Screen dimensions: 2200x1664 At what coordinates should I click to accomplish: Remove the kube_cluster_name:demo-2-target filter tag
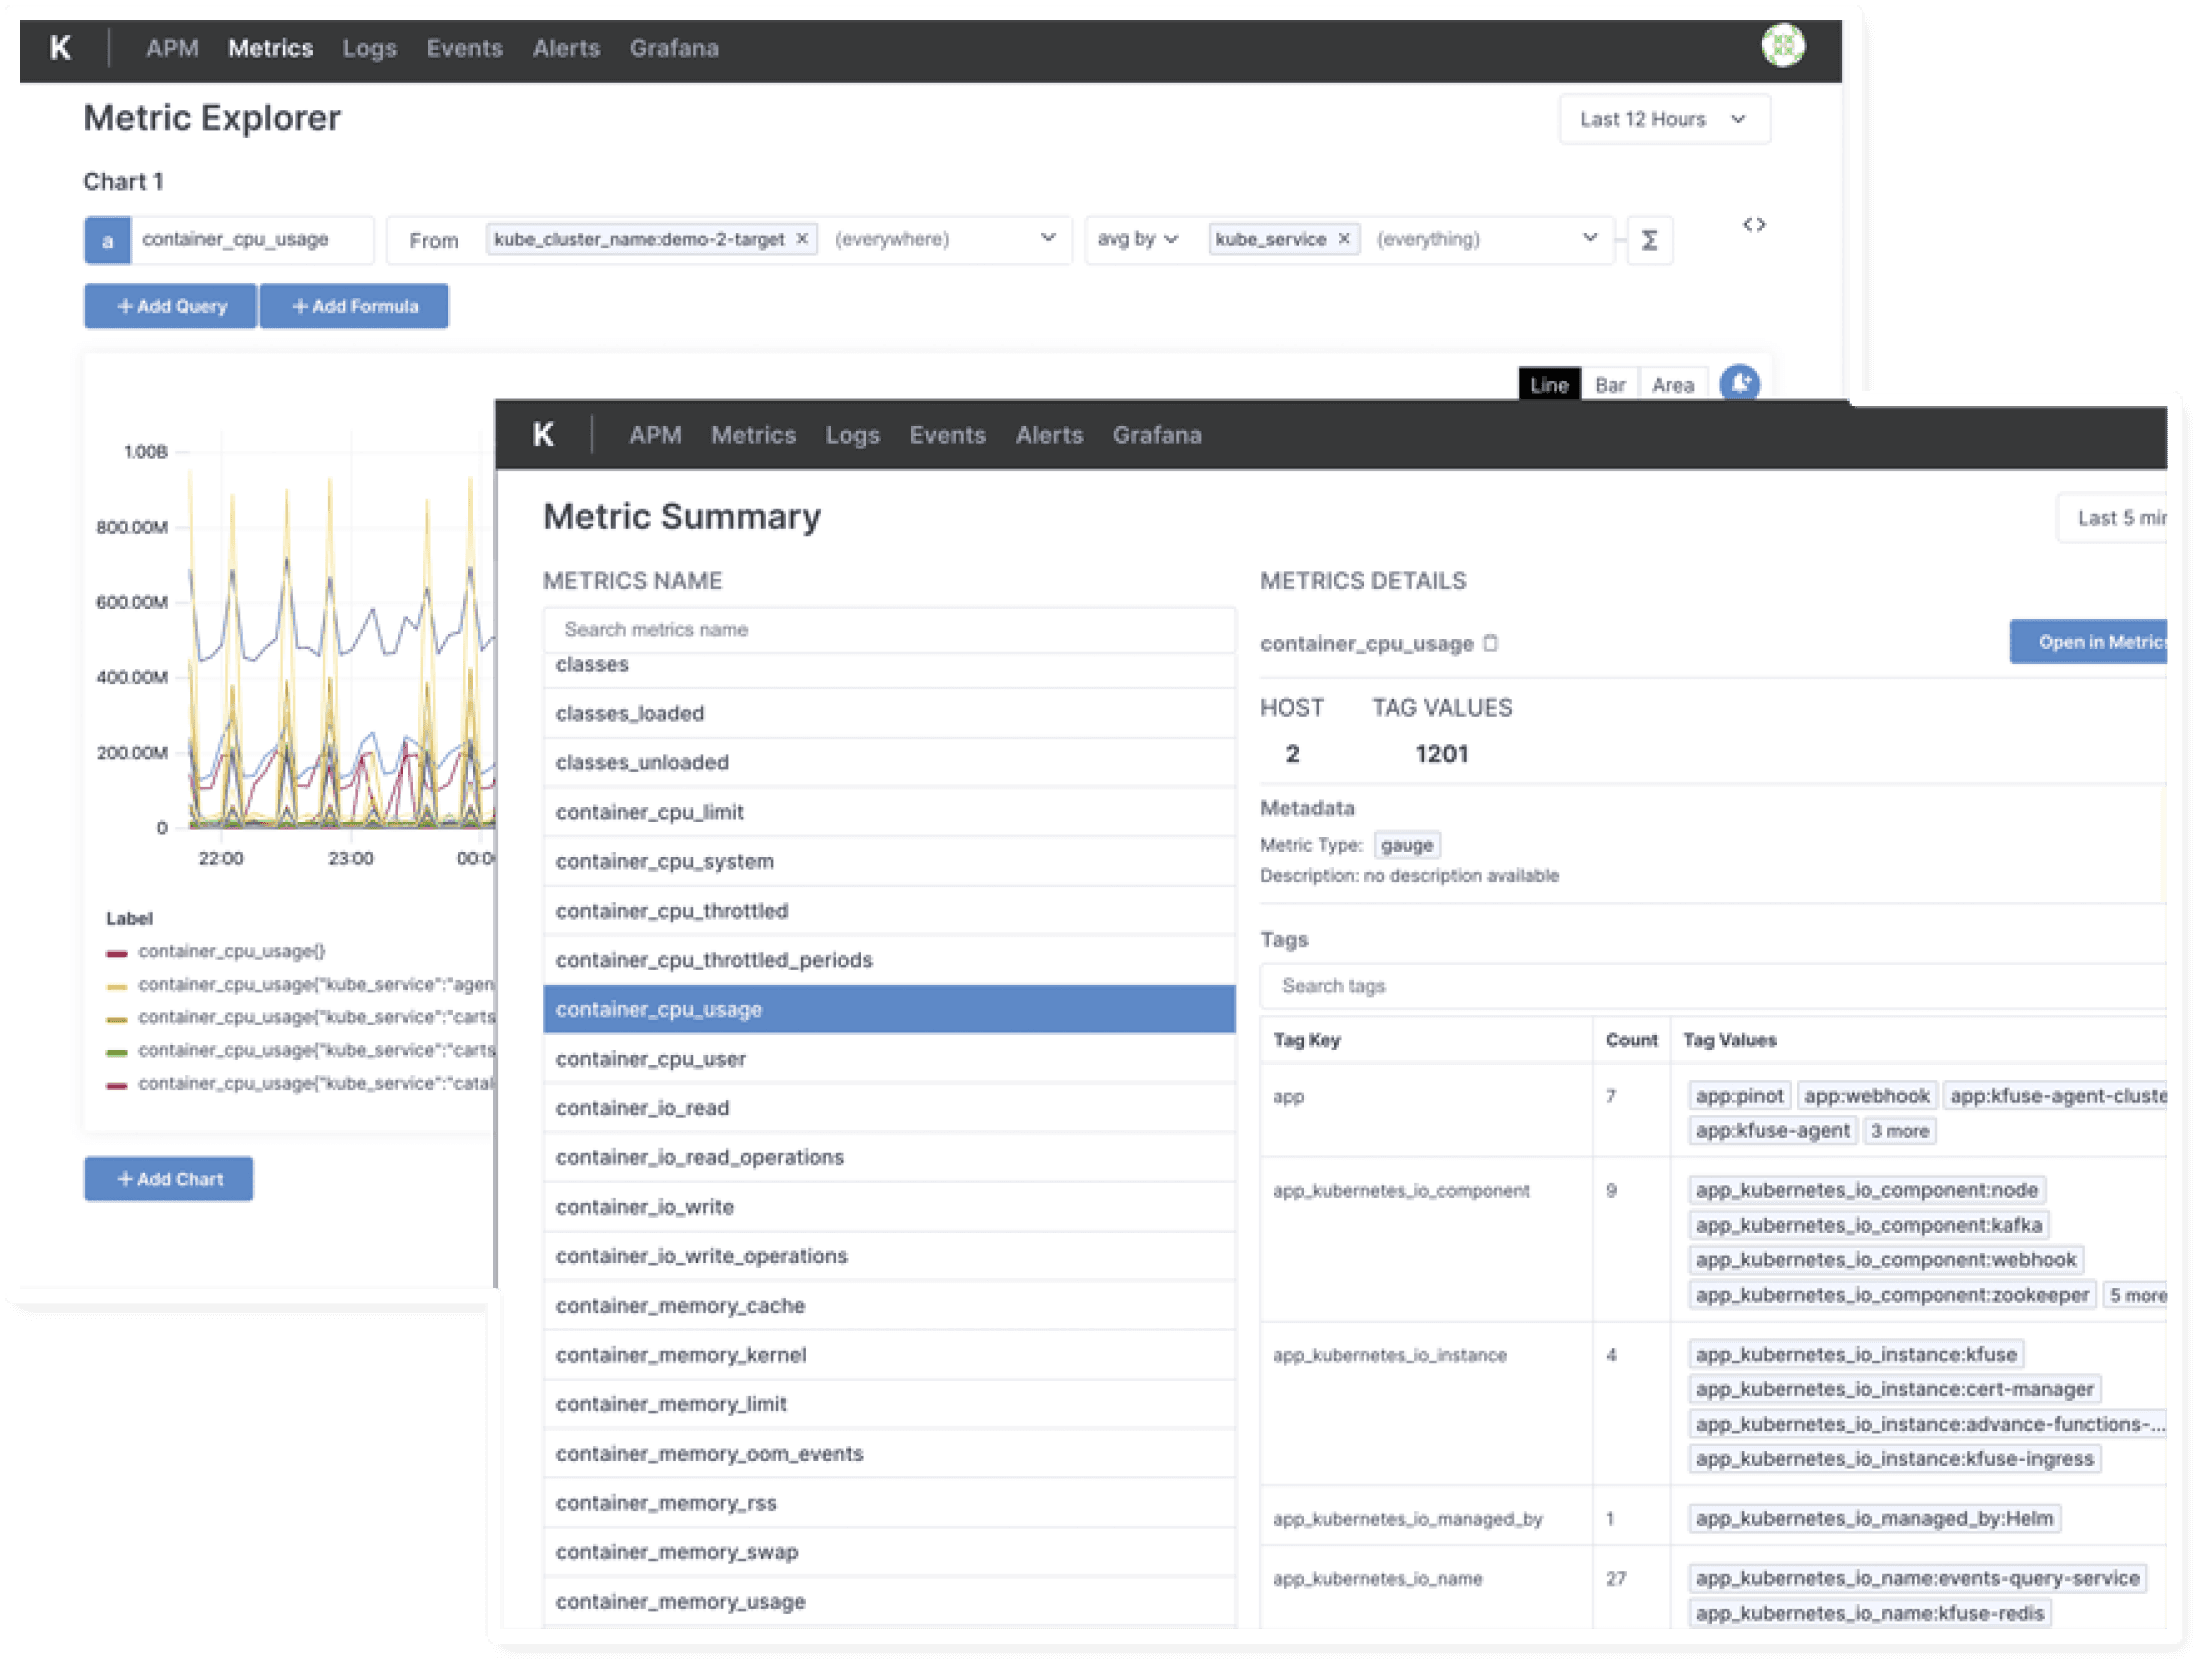tap(801, 239)
